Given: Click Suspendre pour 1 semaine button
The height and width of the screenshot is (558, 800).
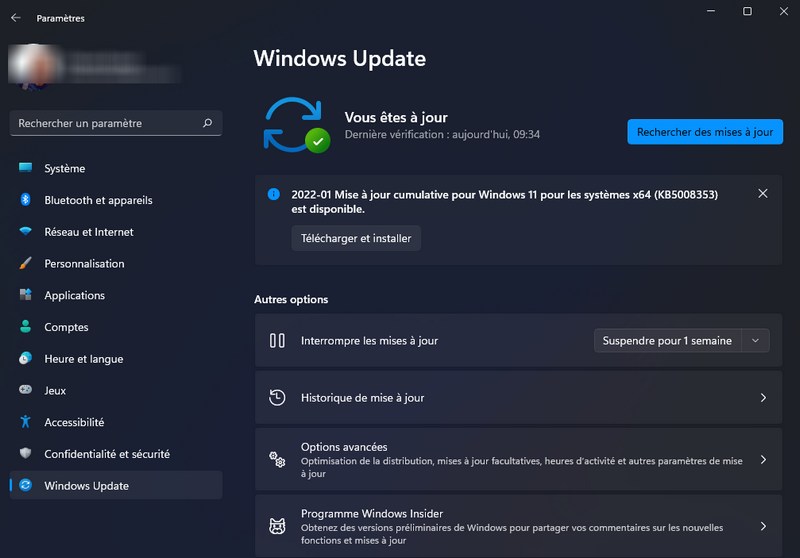Looking at the screenshot, I should click(667, 340).
